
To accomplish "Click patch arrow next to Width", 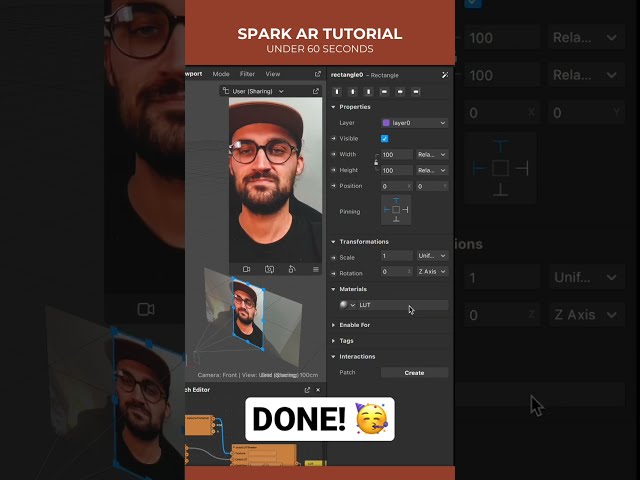I will click(x=333, y=154).
